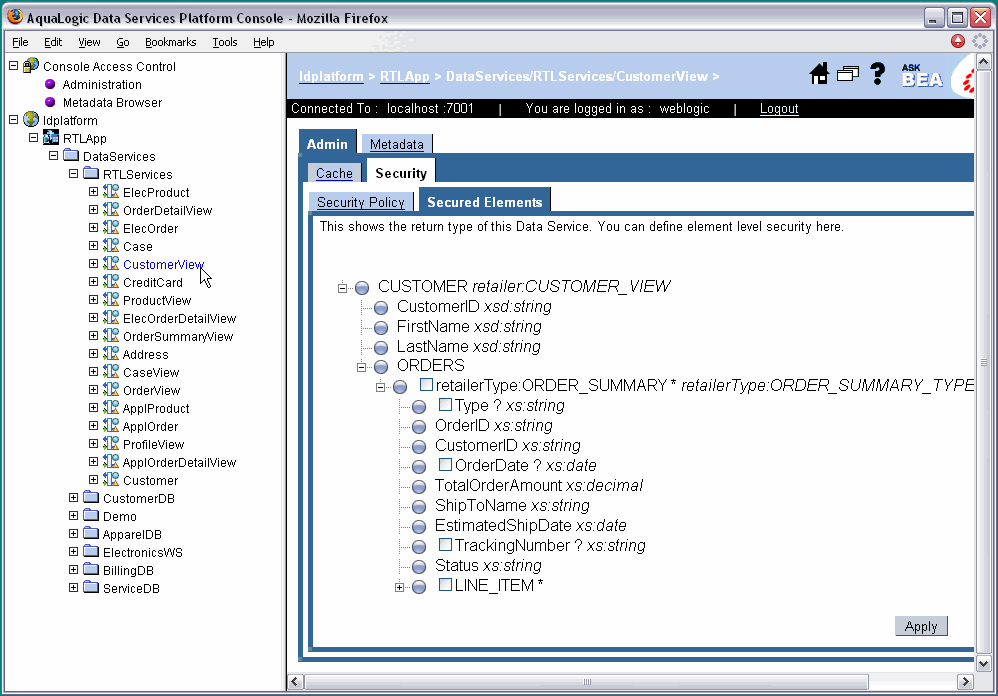Screen dimensions: 998x696
Task: Select OrderSummaryView in the tree
Action: (178, 336)
